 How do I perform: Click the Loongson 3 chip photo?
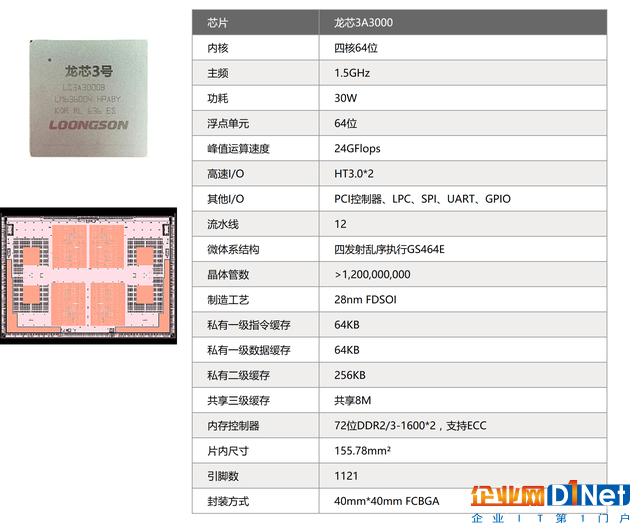tap(89, 98)
